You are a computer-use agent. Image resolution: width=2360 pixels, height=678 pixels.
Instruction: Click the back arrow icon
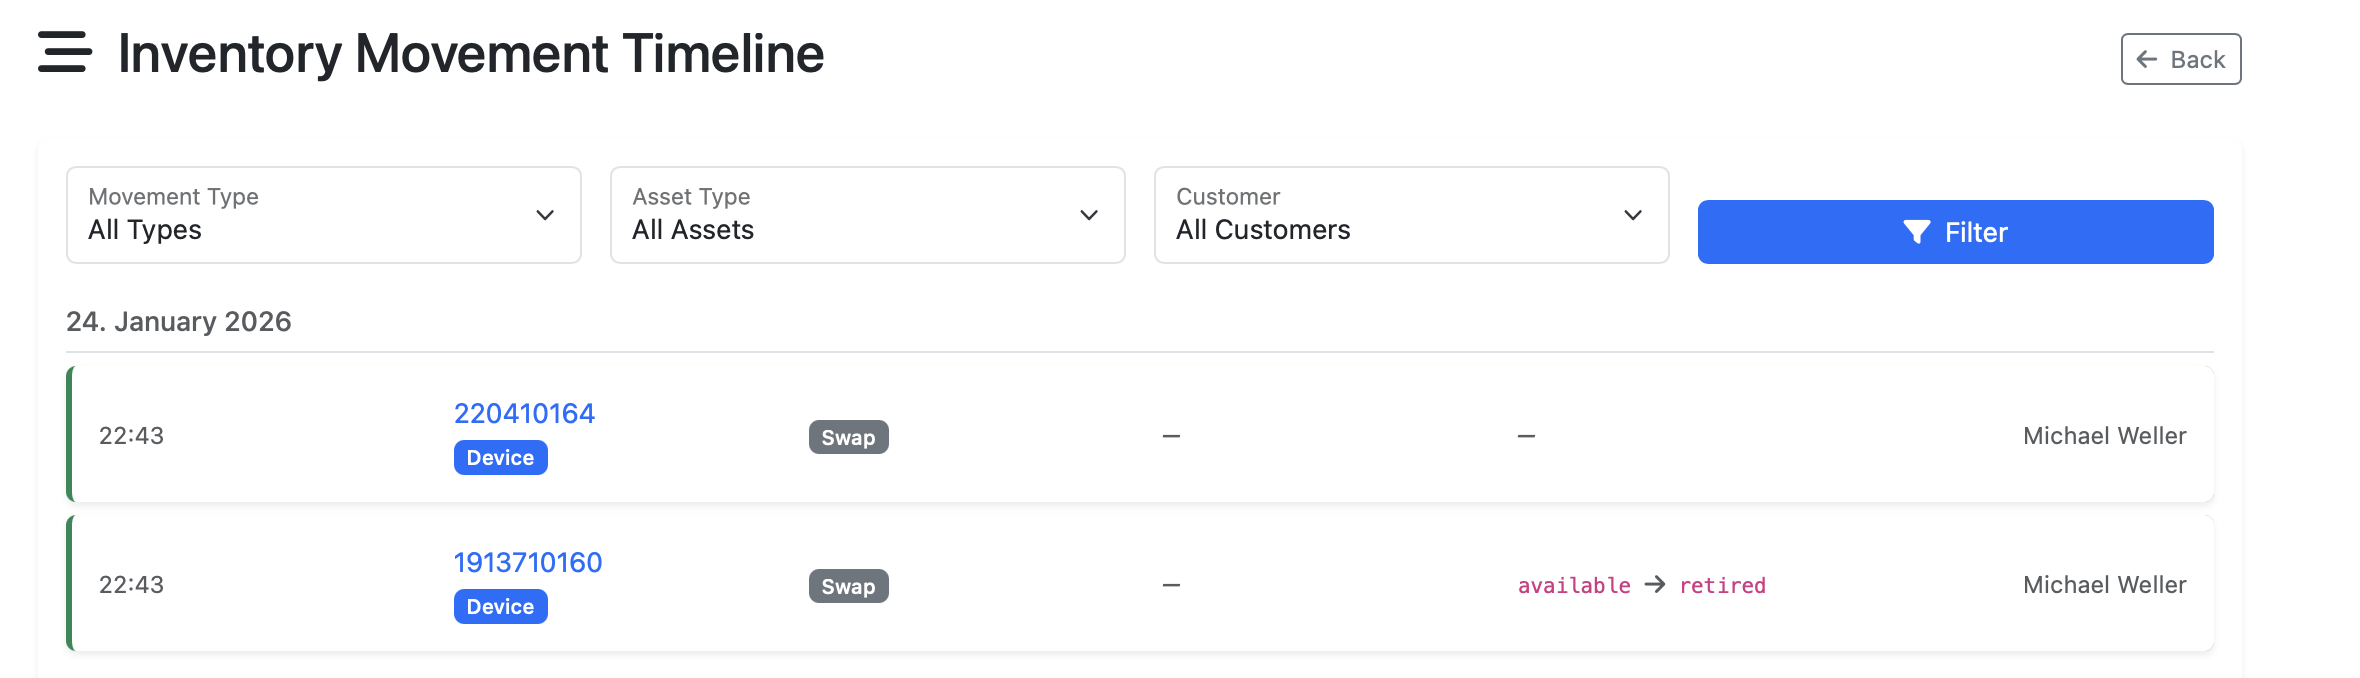(x=2145, y=59)
